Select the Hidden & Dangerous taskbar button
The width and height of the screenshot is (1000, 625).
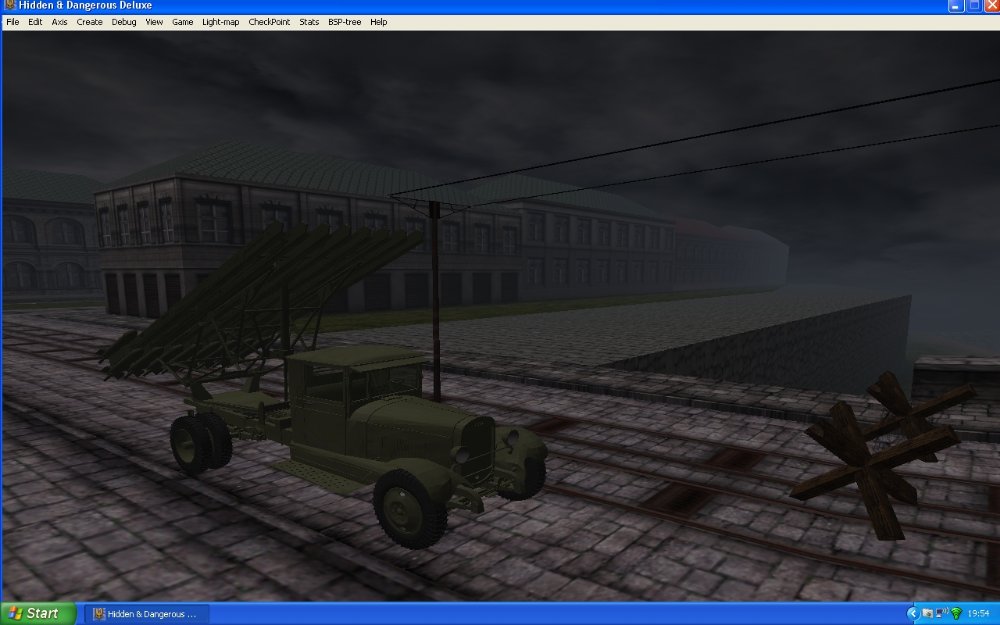145,613
